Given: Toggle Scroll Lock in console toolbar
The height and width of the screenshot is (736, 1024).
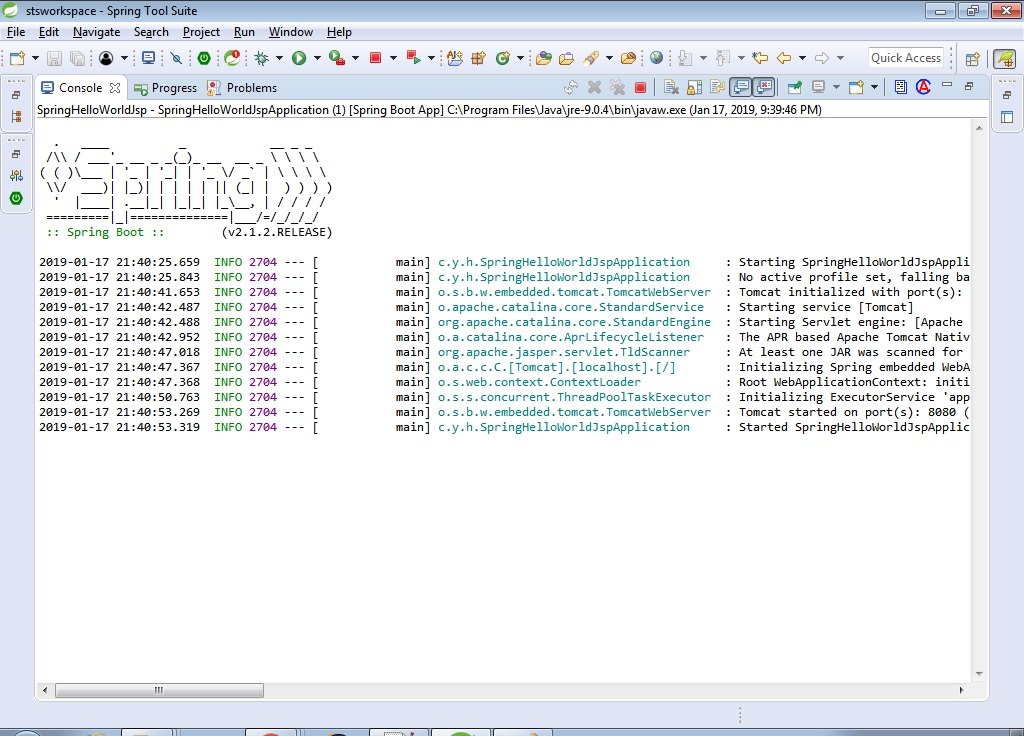Looking at the screenshot, I should [x=694, y=88].
